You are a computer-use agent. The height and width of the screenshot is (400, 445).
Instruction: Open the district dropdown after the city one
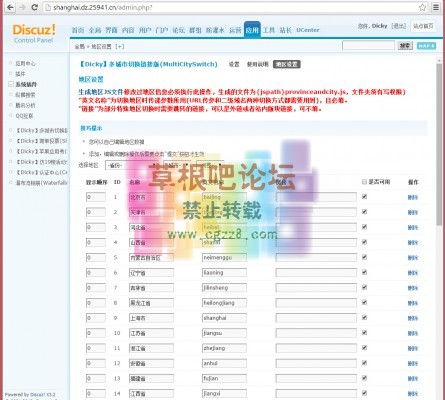(x=210, y=165)
